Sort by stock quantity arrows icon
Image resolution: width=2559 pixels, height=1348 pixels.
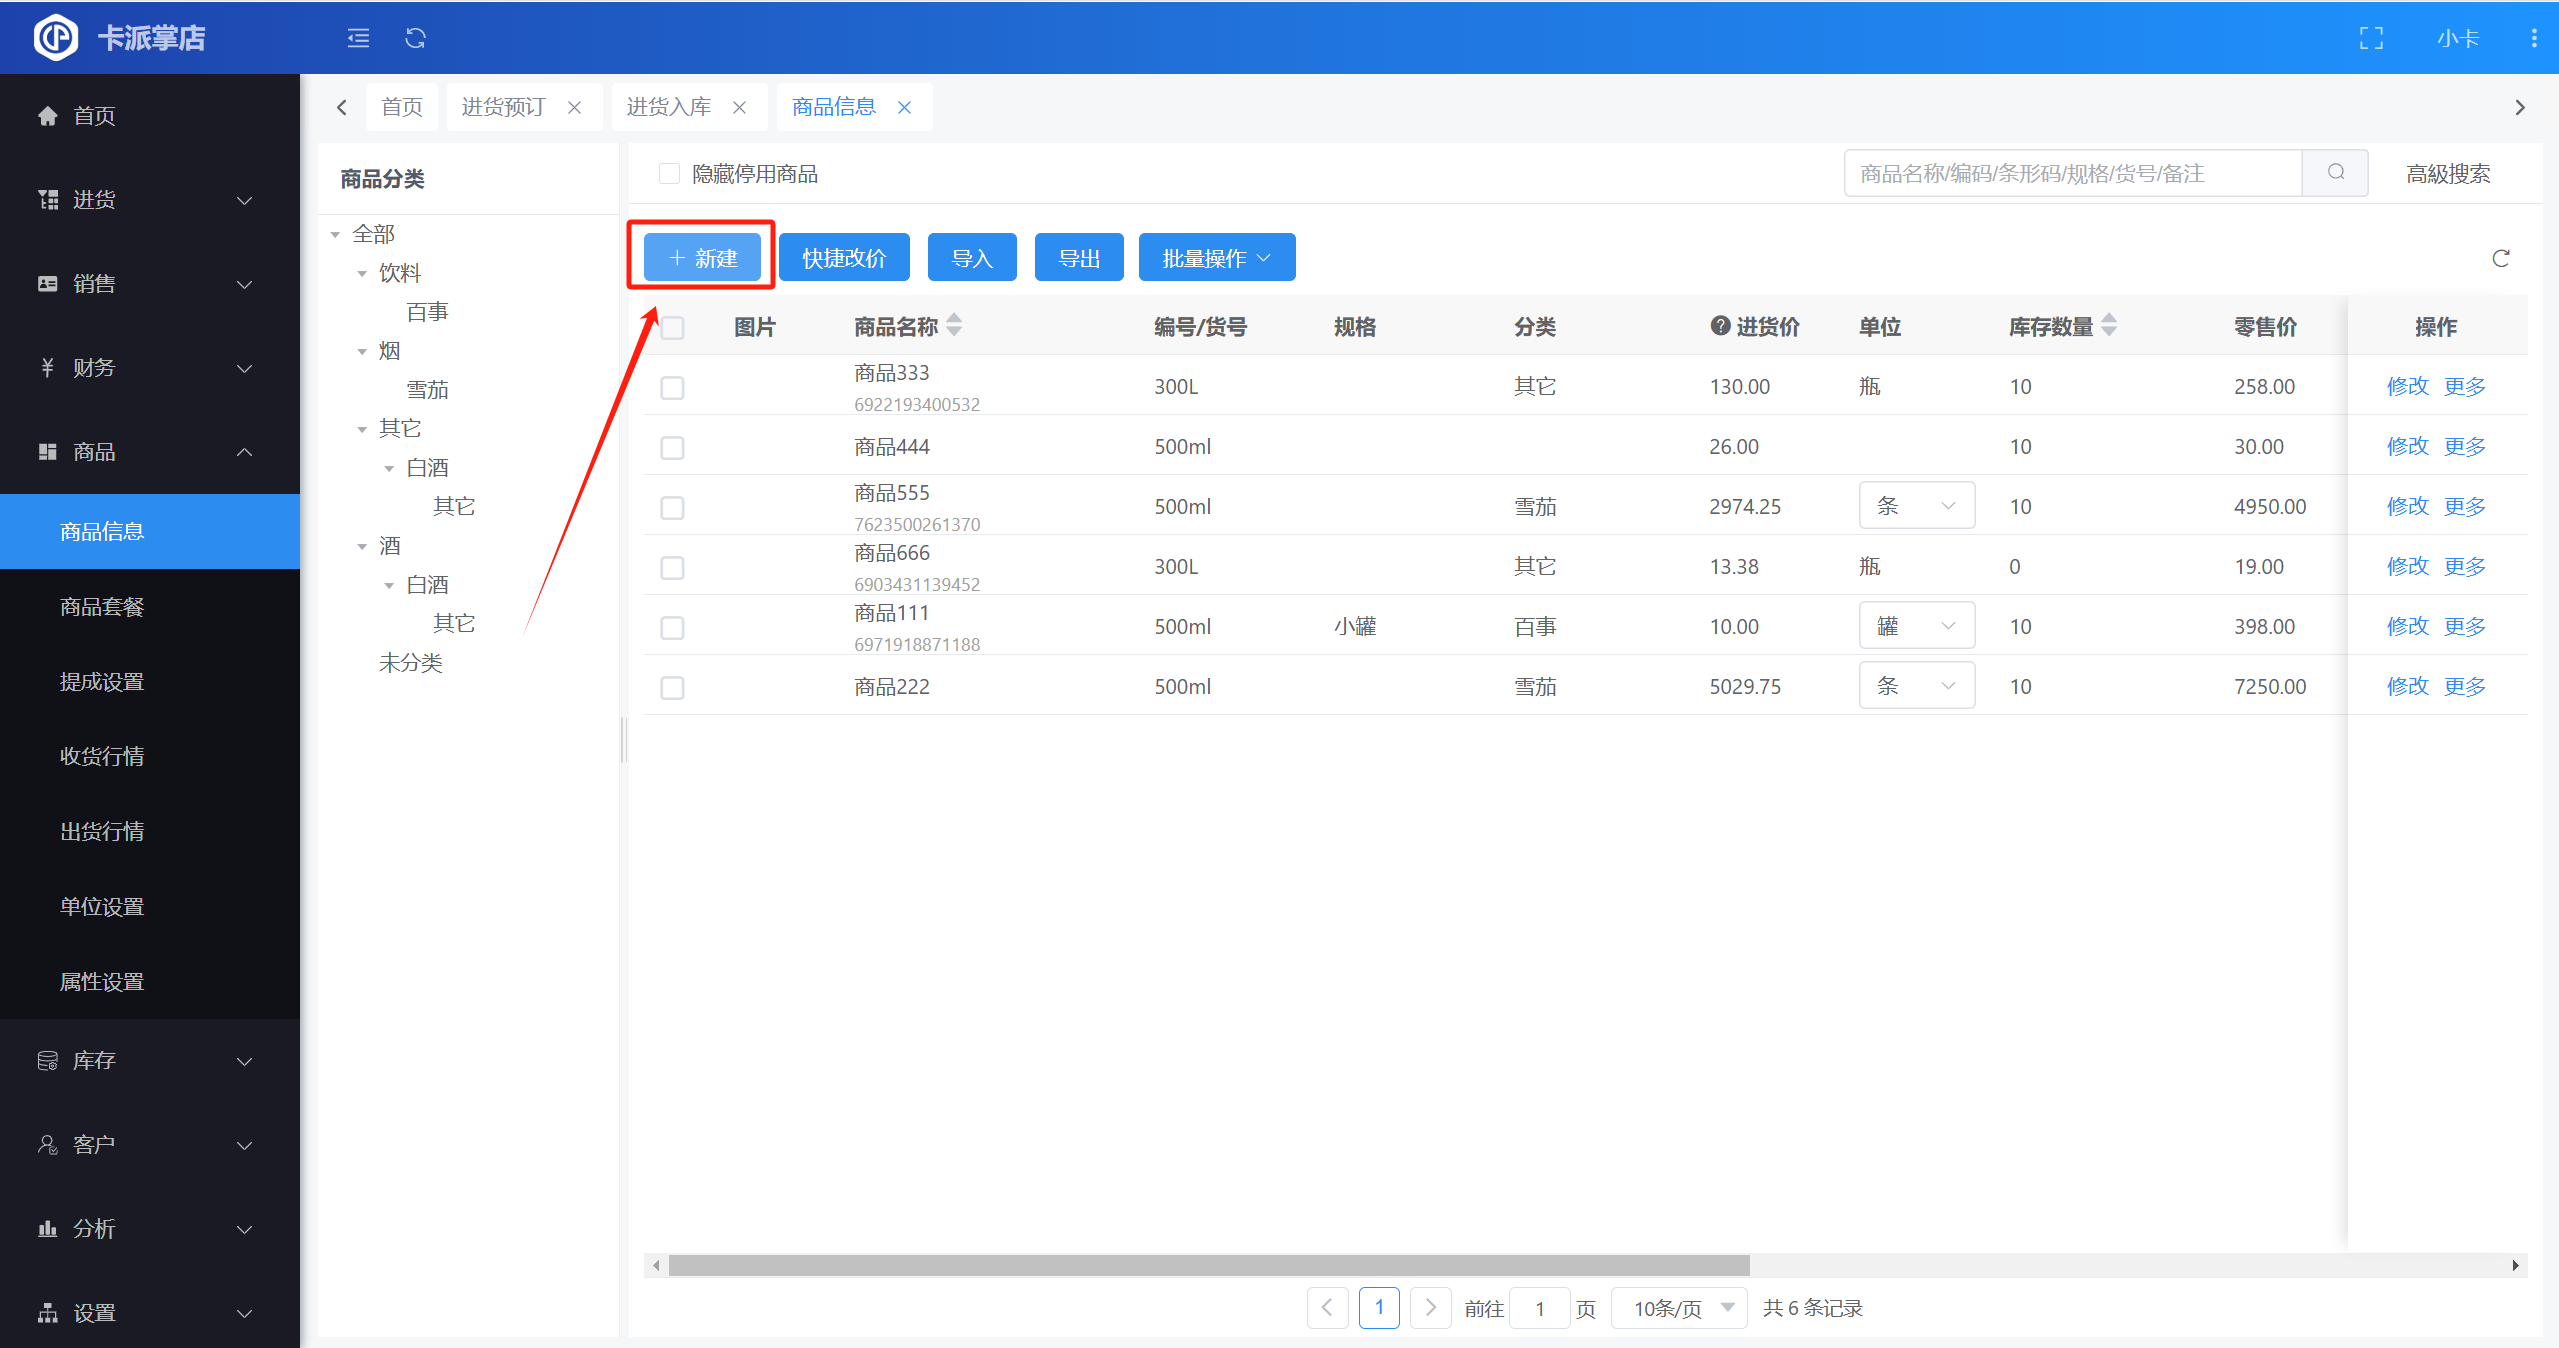[x=2109, y=326]
